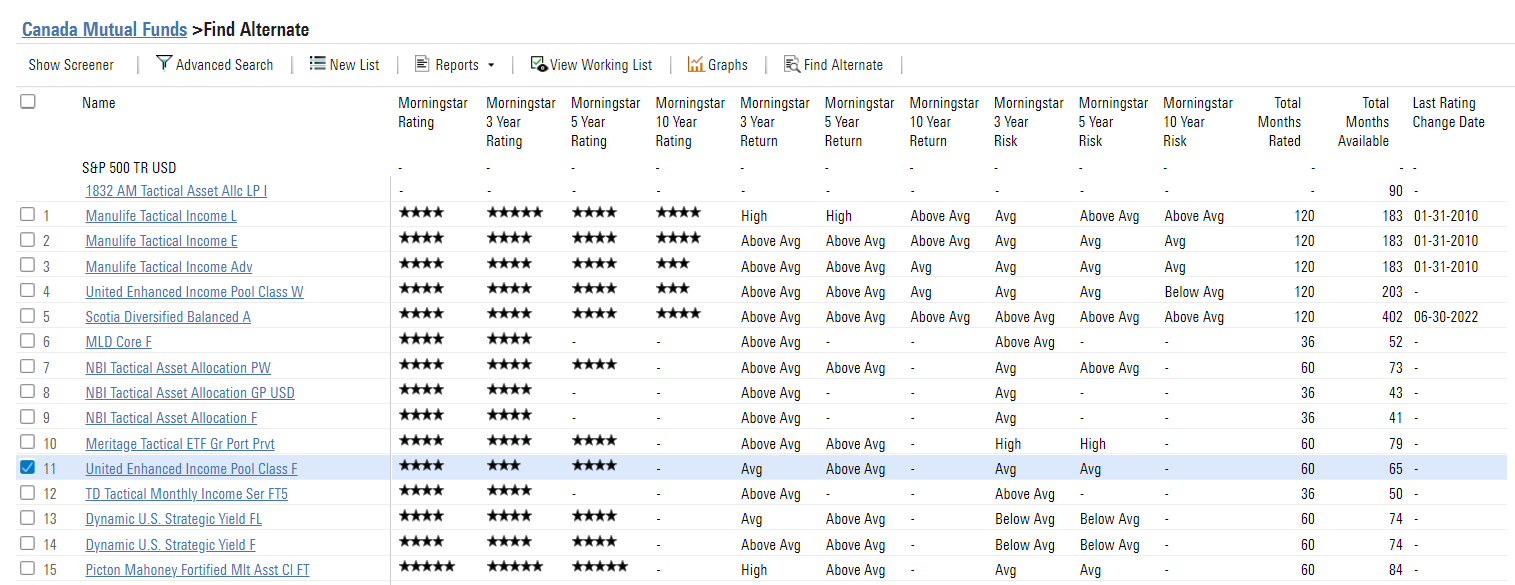1515x585 pixels.
Task: Click the View Working List icon
Action: point(538,65)
